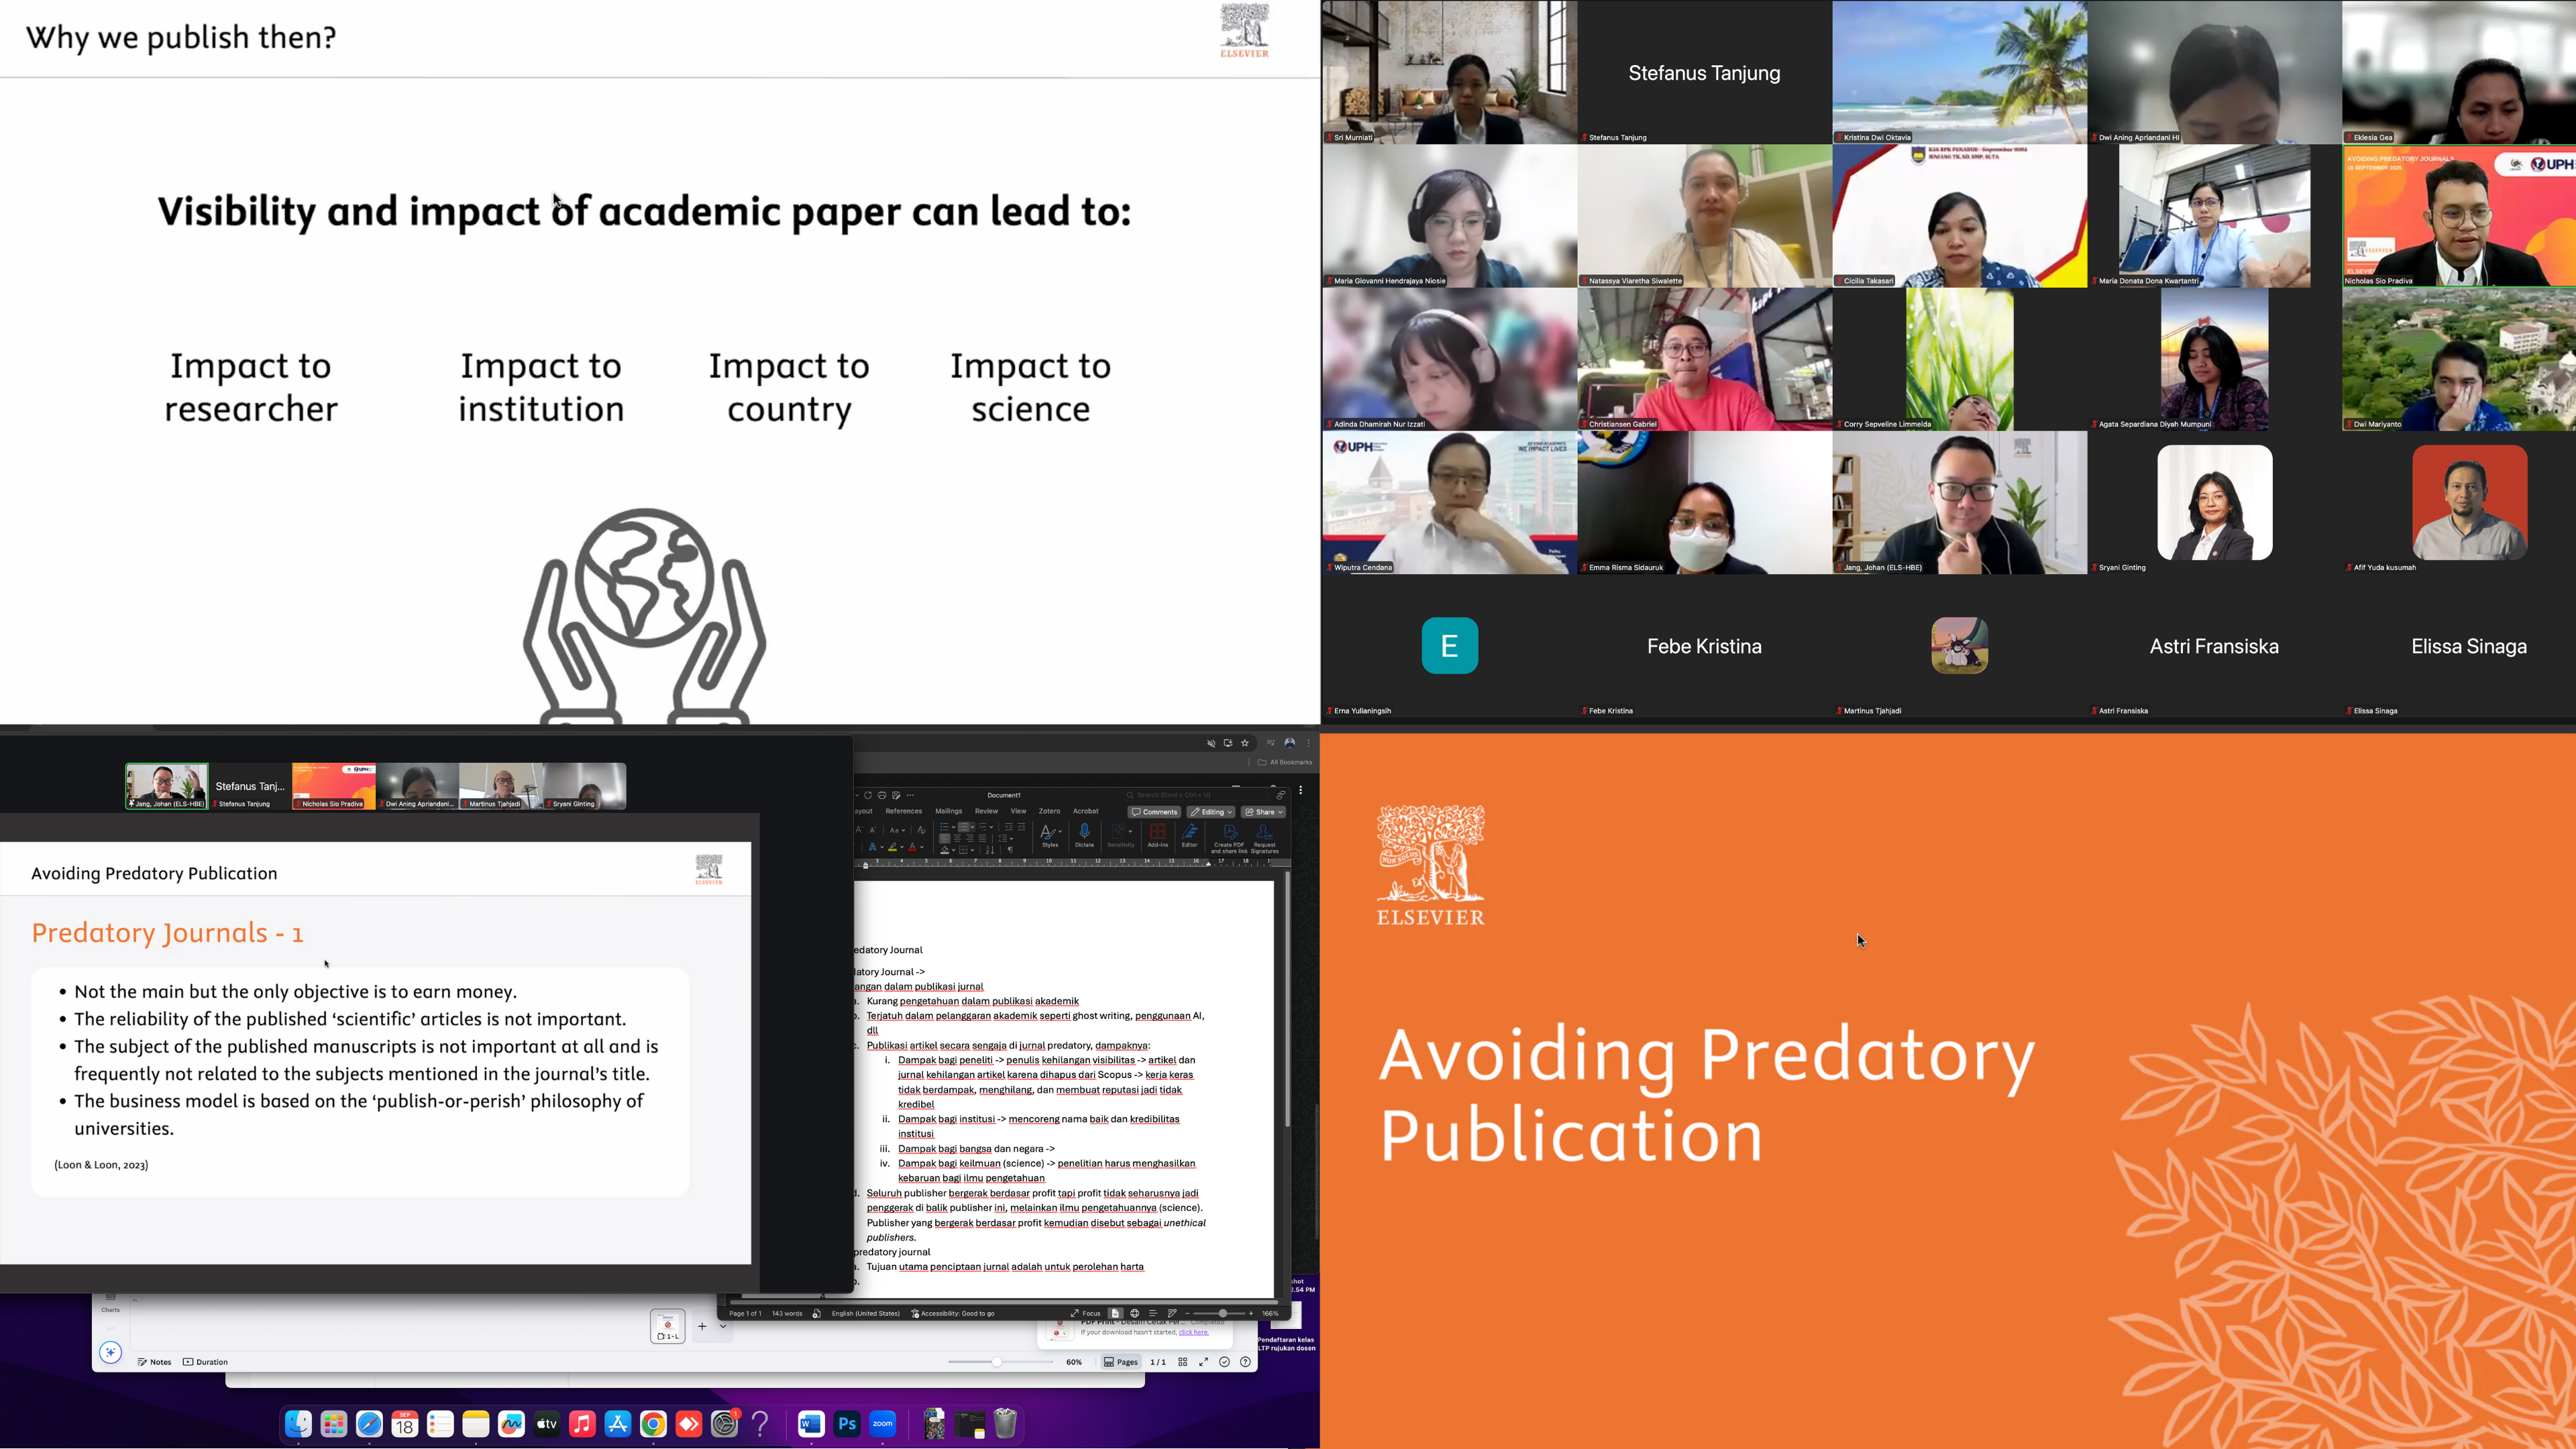This screenshot has height=1449, width=2576.
Task: Open the Zotero ribbon tab
Action: coord(1049,811)
